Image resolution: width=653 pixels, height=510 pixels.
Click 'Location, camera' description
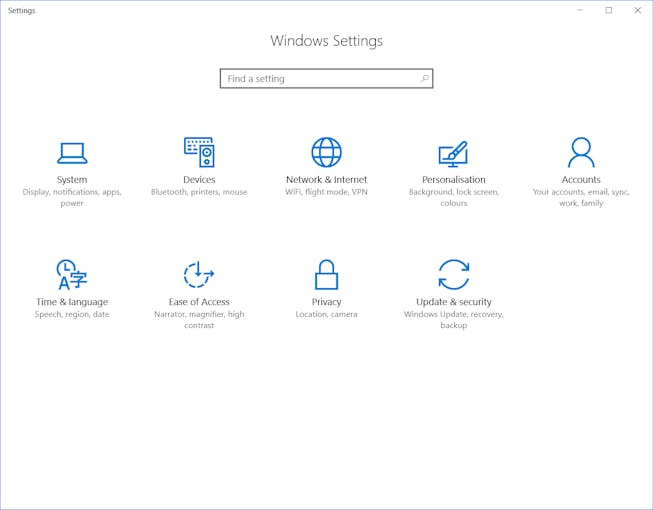[326, 314]
